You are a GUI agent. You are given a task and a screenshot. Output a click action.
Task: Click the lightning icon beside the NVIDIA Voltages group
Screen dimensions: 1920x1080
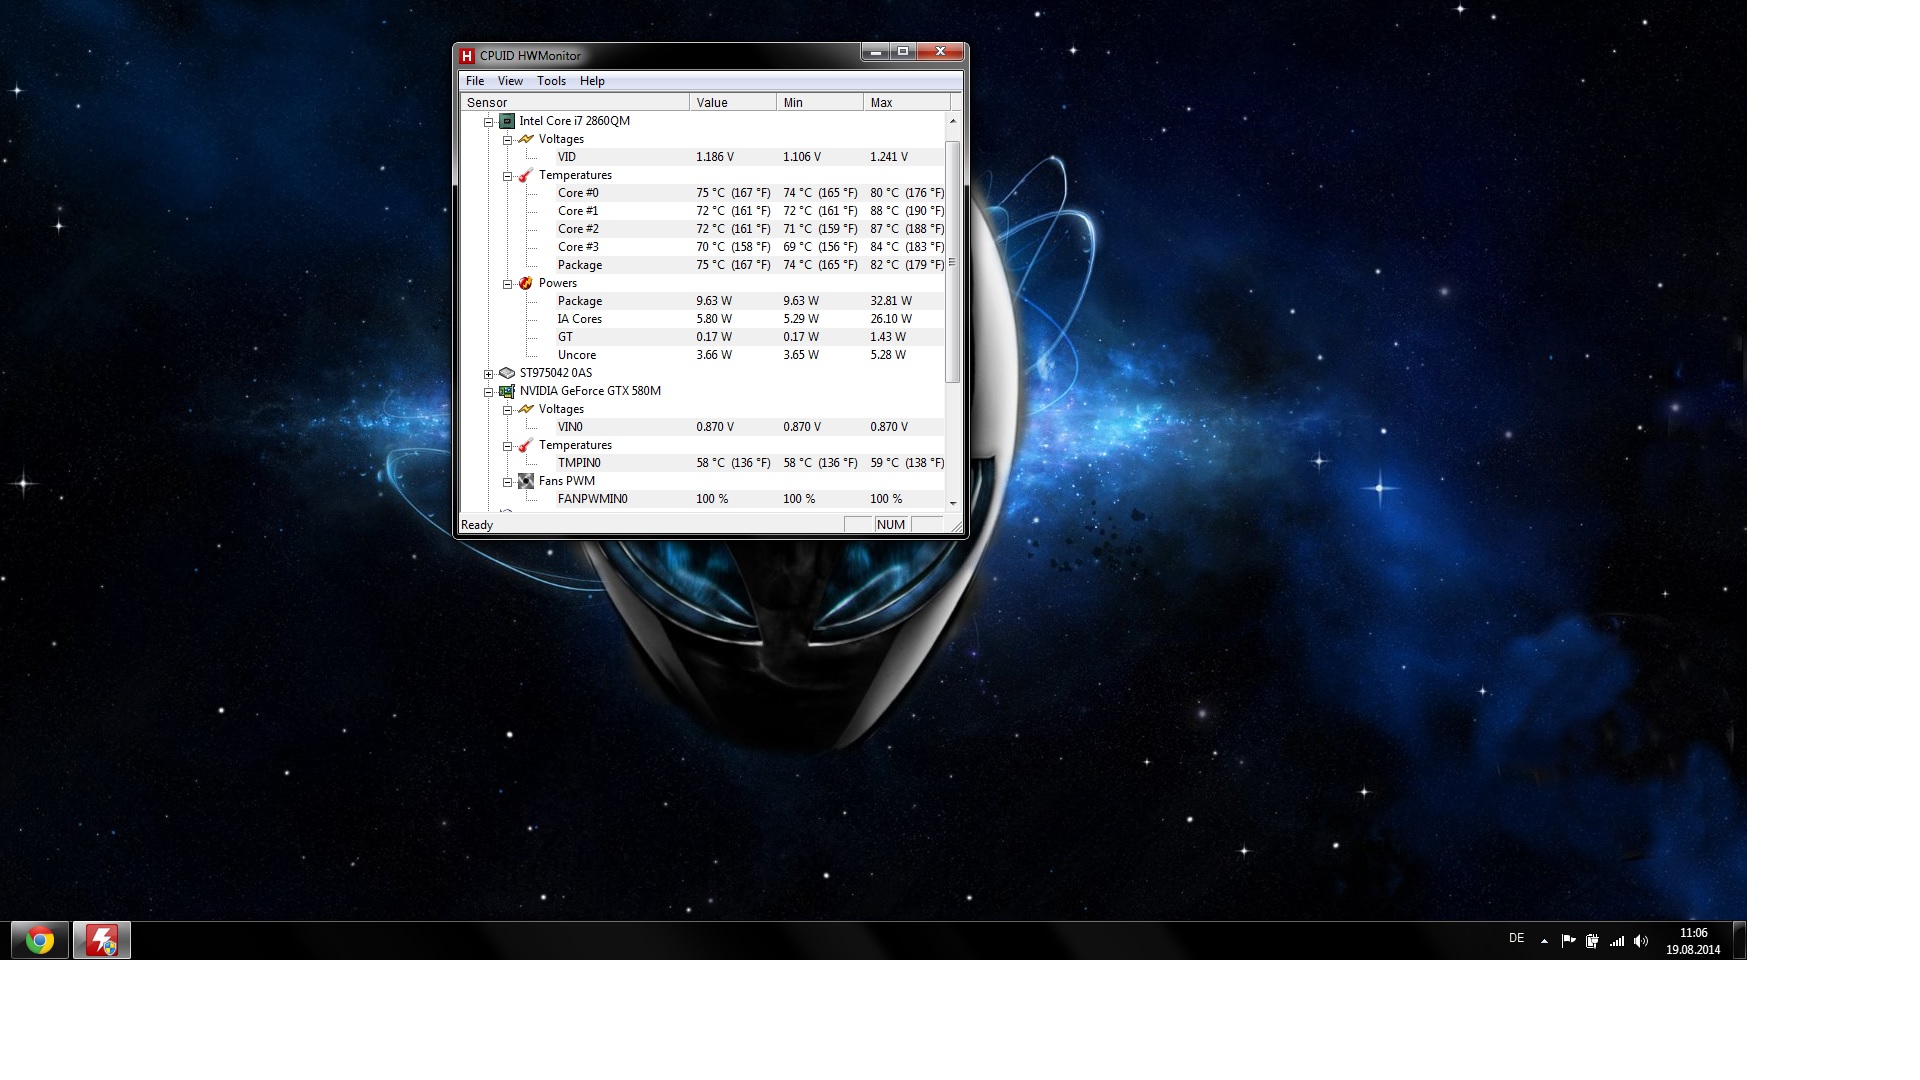pyautogui.click(x=526, y=409)
